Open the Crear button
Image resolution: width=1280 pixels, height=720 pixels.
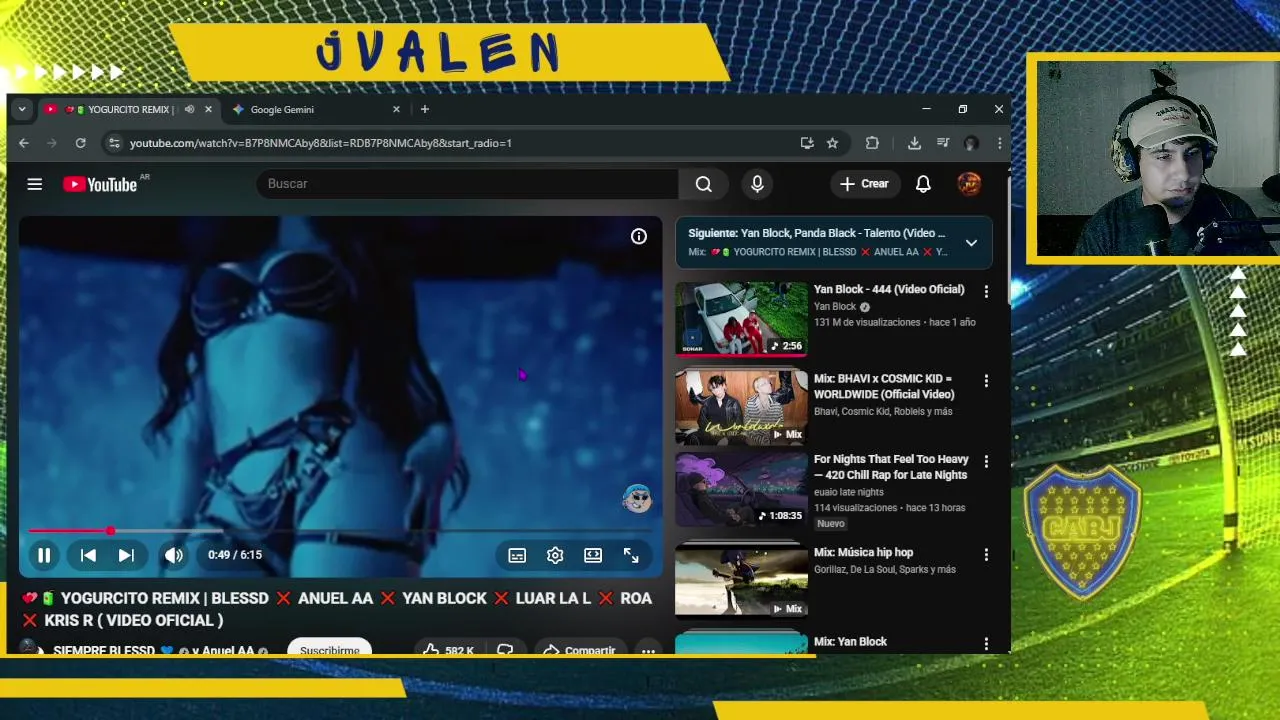tap(865, 184)
